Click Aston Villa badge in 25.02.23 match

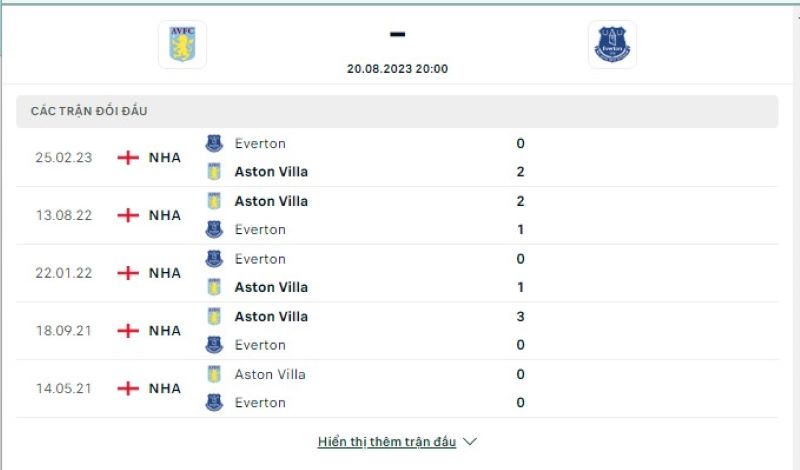click(x=214, y=171)
